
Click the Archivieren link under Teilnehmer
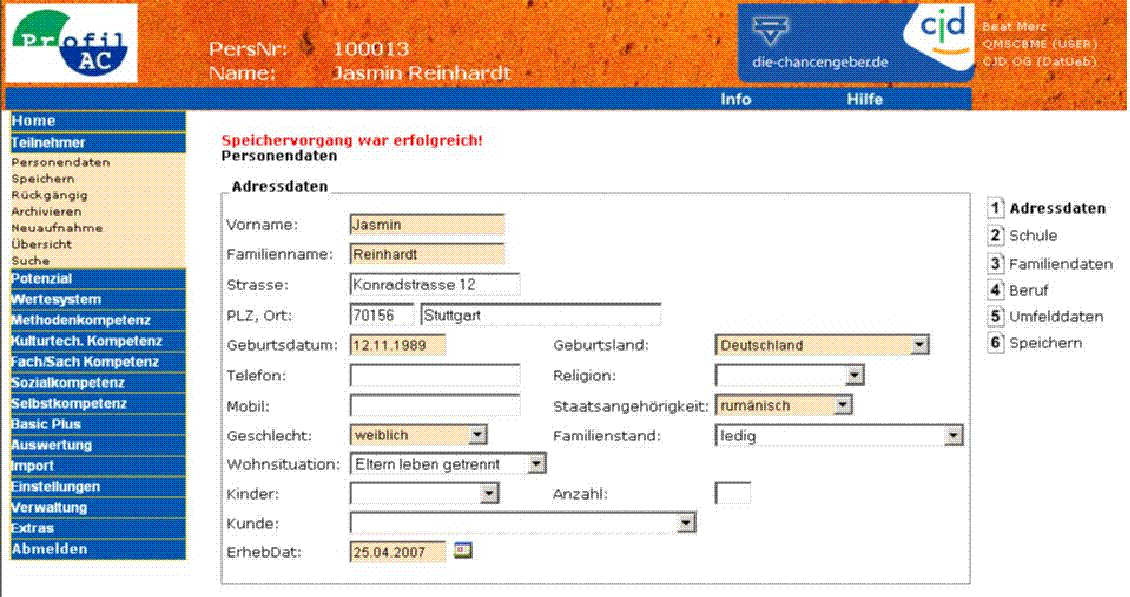tap(47, 212)
